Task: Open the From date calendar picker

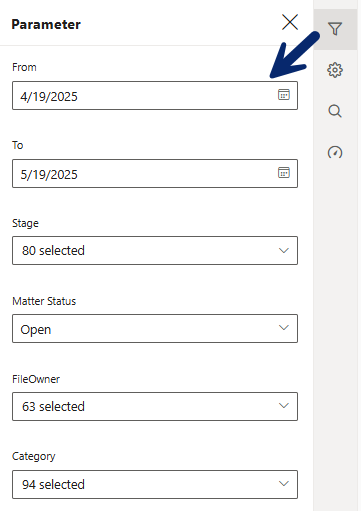Action: (x=284, y=95)
